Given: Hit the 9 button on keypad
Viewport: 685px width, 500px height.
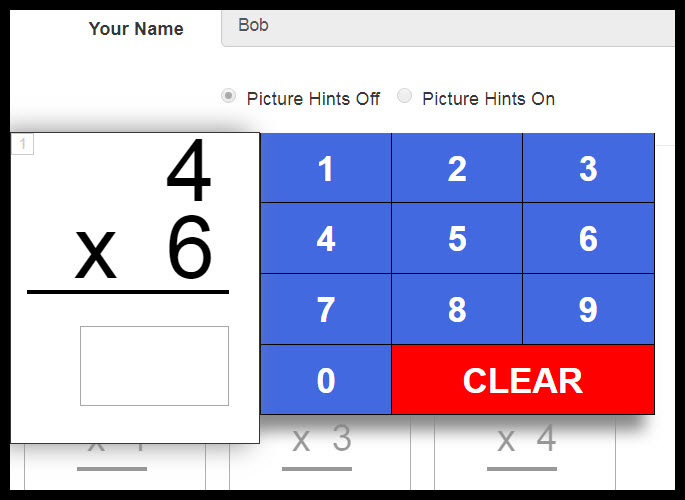Looking at the screenshot, I should [x=588, y=310].
